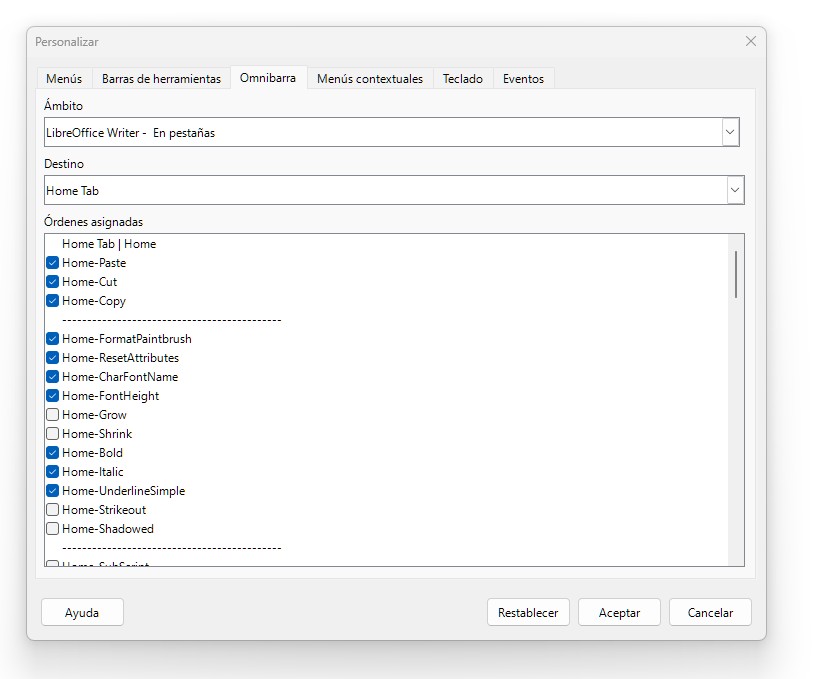
Task: Uncheck Home-Bold in the command list
Action: pyautogui.click(x=53, y=453)
